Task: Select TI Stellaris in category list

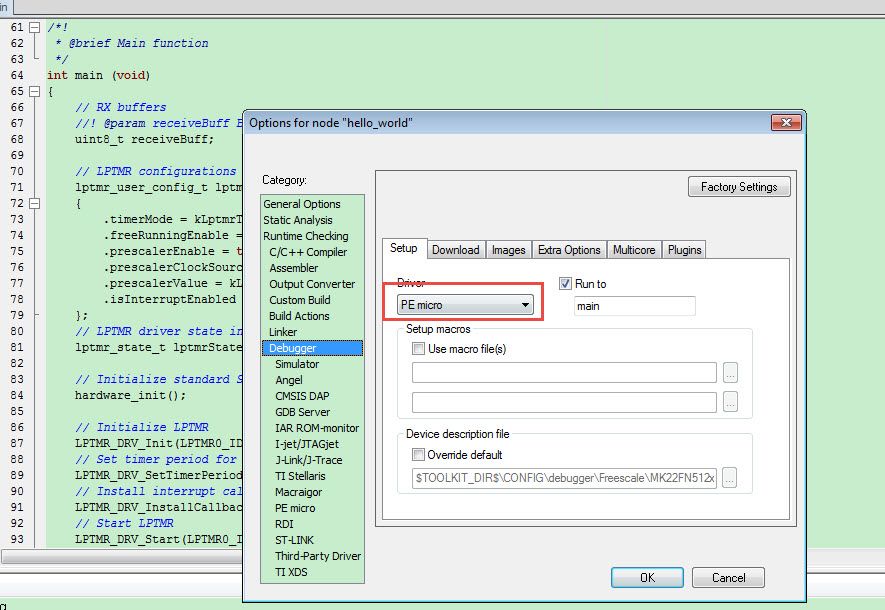Action: point(300,476)
